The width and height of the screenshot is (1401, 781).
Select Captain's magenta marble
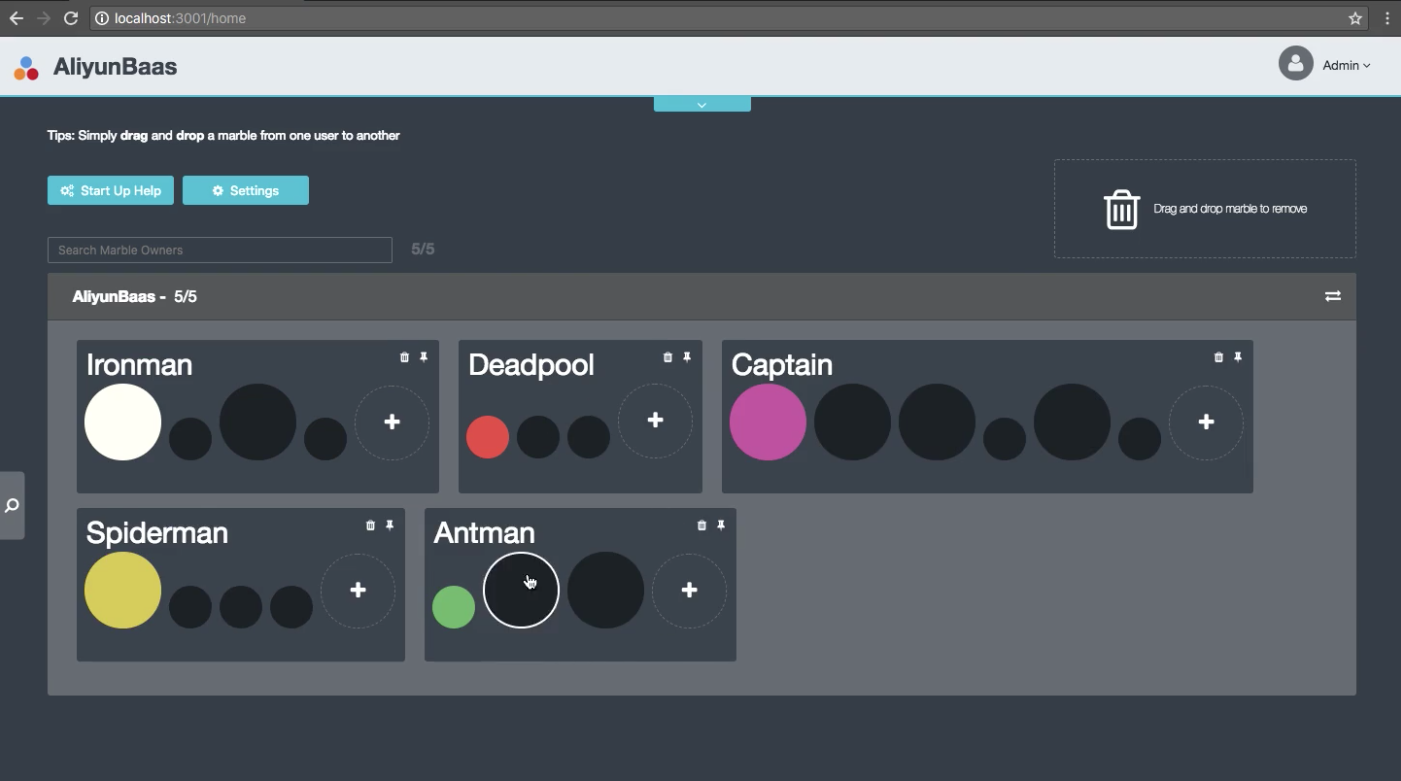768,422
